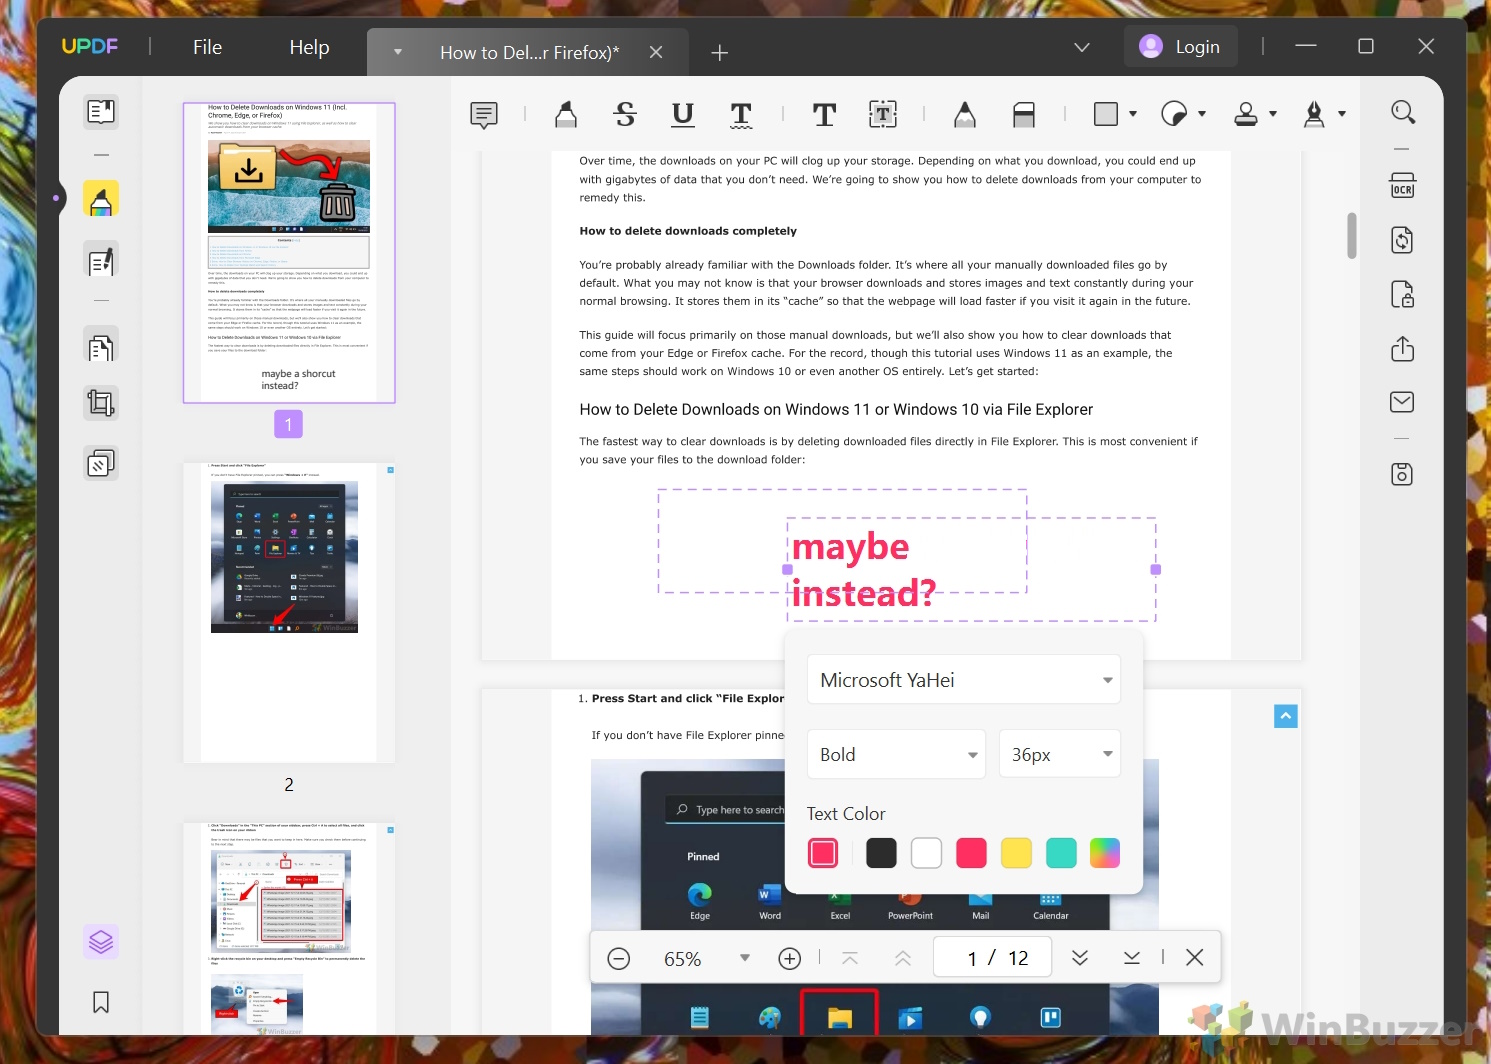The height and width of the screenshot is (1064, 1491).
Task: Choose the white text color swatch
Action: click(926, 853)
